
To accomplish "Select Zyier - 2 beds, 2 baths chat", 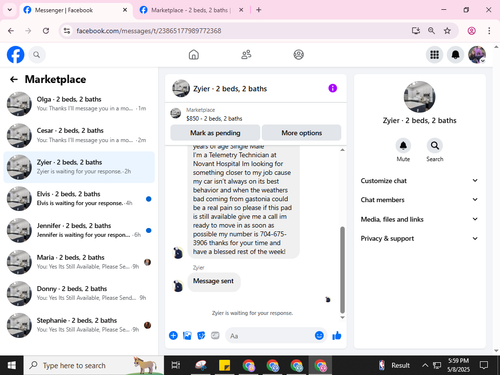I will (x=79, y=167).
